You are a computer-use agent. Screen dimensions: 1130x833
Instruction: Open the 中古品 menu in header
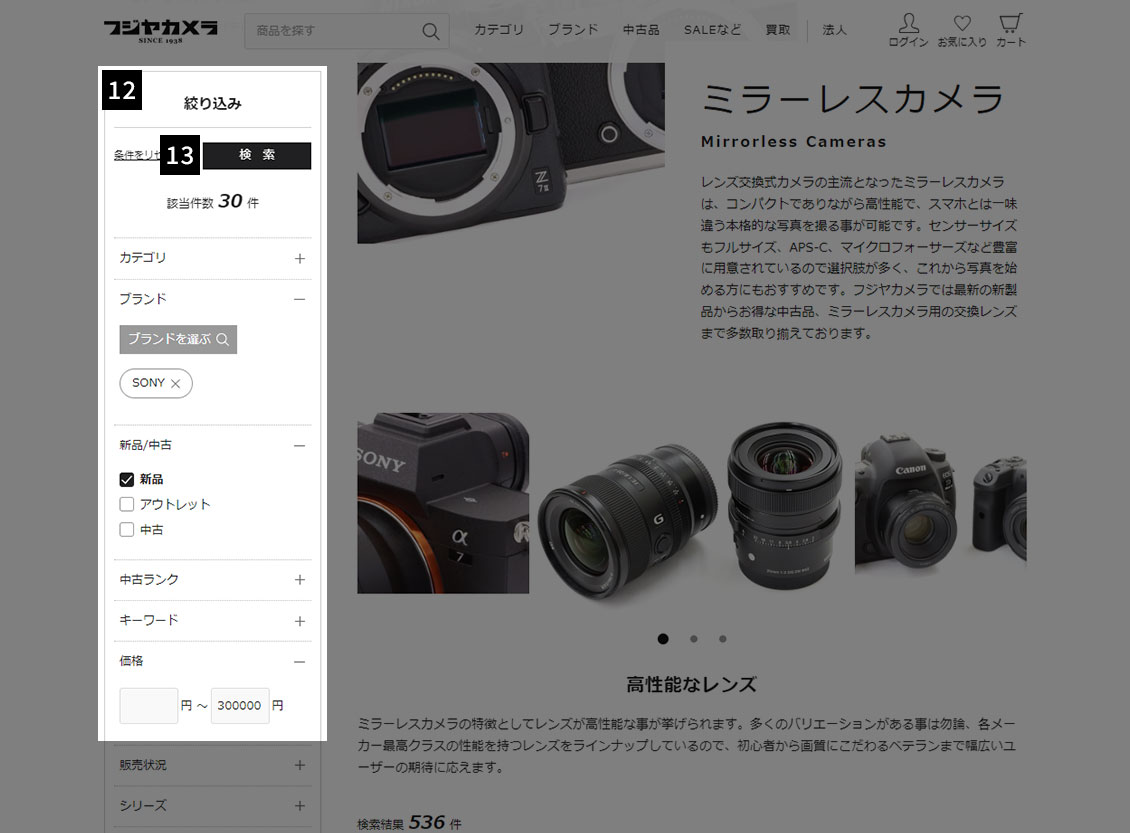click(641, 30)
